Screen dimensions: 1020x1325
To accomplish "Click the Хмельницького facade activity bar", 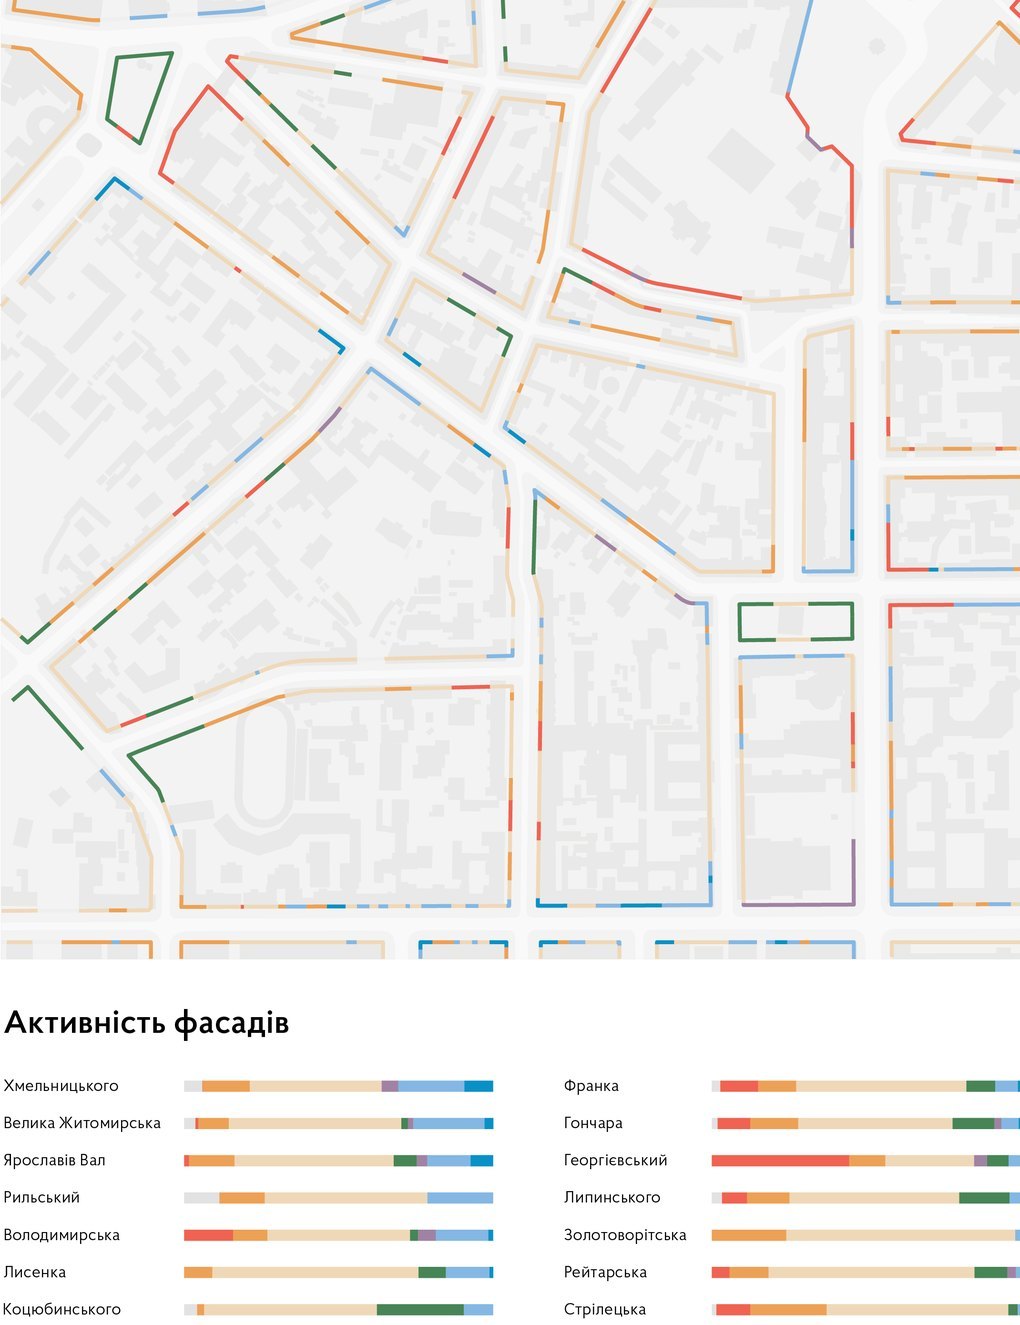I will [x=339, y=1086].
